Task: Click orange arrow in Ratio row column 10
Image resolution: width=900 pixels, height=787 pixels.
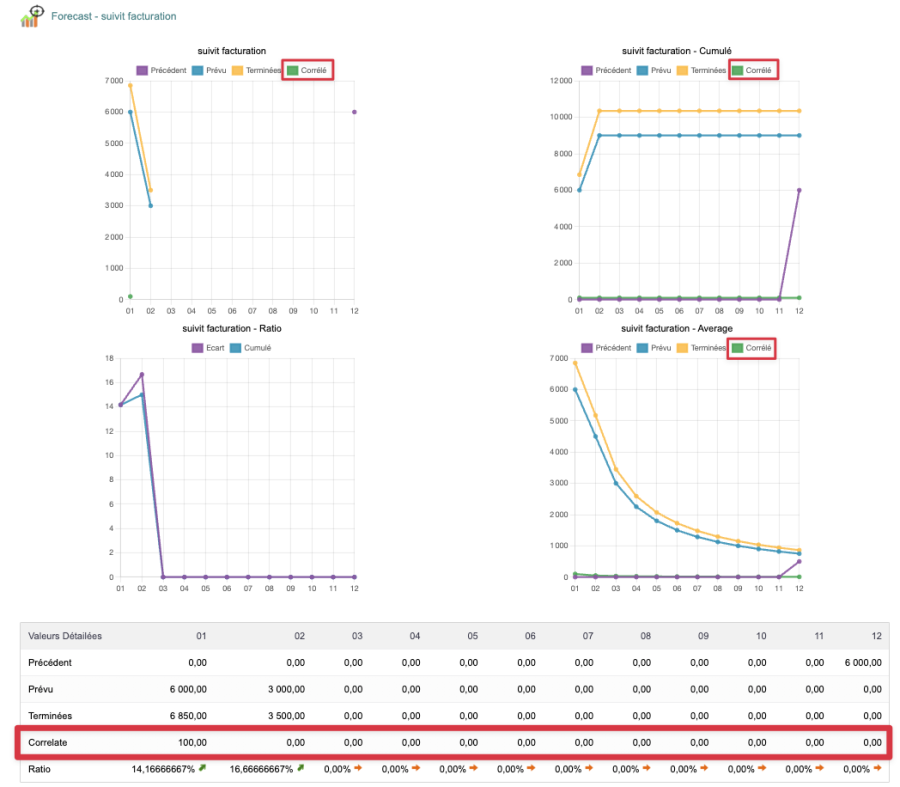Action: click(x=764, y=769)
